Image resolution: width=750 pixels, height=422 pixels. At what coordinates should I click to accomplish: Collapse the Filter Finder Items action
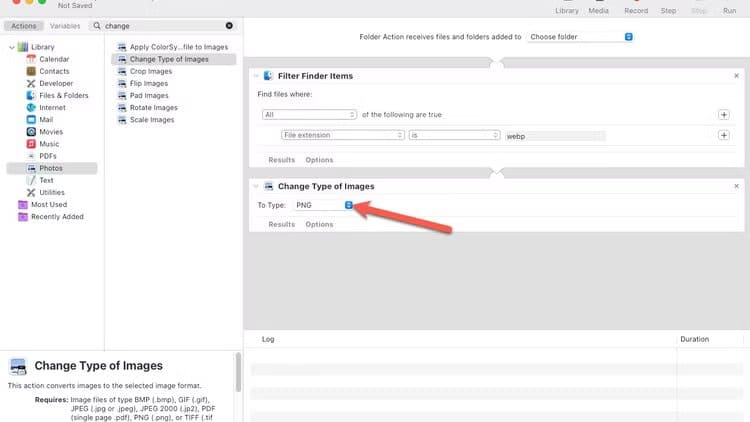click(x=256, y=76)
